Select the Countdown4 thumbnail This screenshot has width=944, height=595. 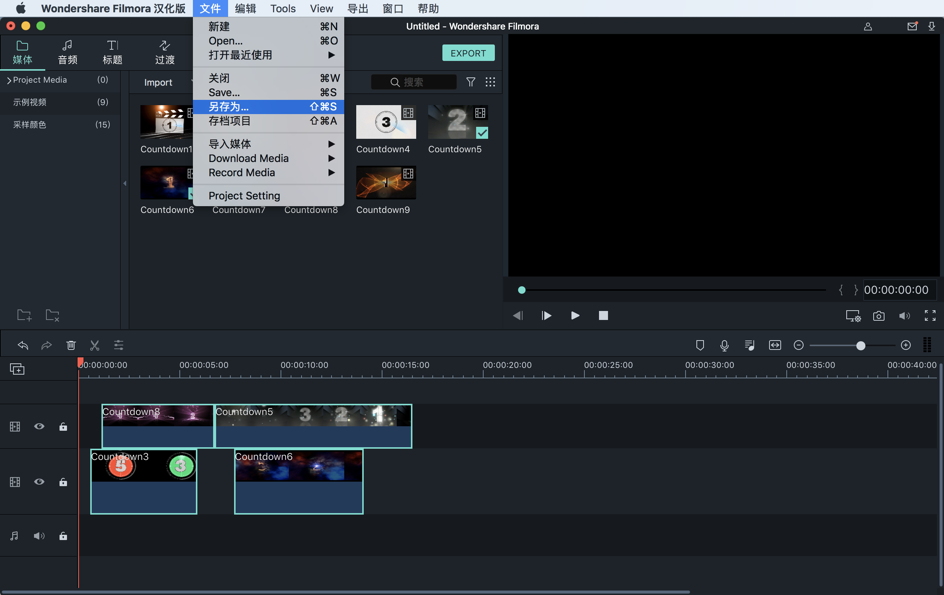385,122
